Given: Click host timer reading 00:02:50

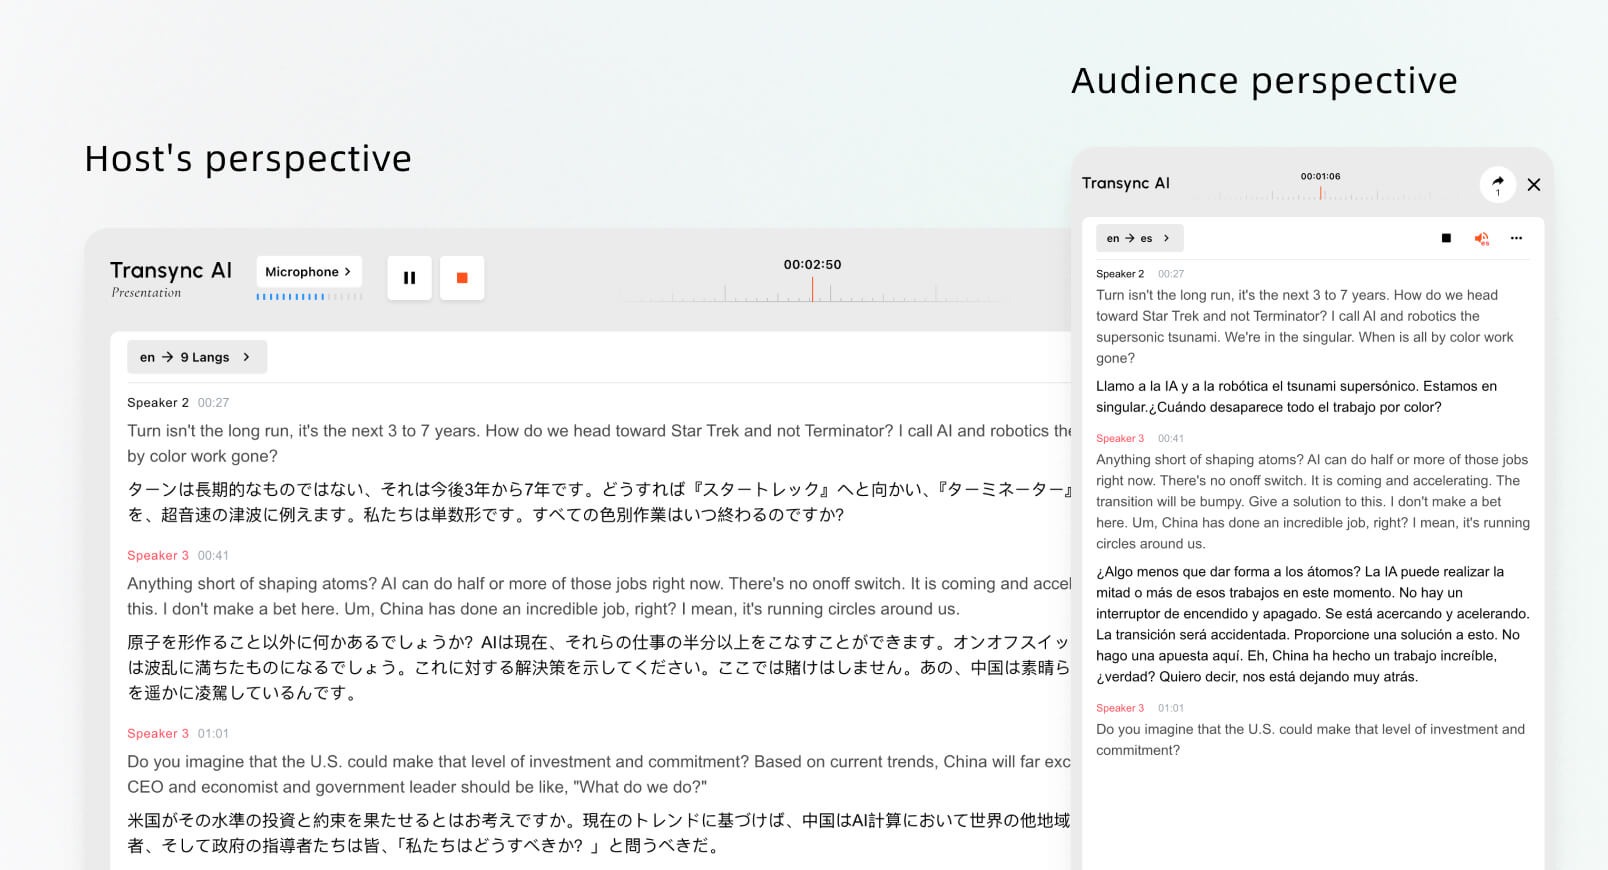Looking at the screenshot, I should [x=812, y=265].
